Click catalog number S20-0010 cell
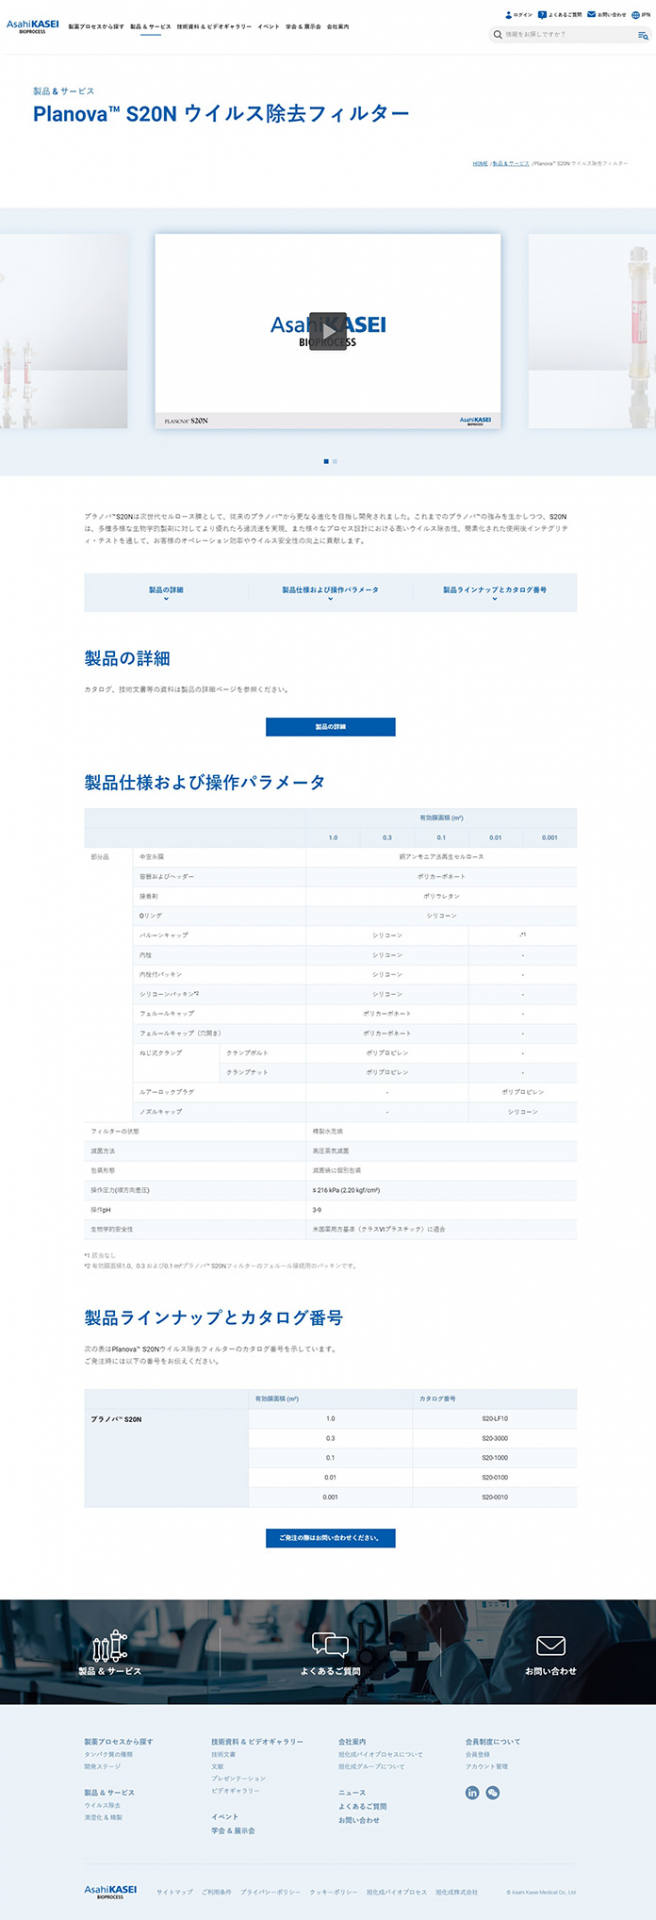 click(495, 1497)
